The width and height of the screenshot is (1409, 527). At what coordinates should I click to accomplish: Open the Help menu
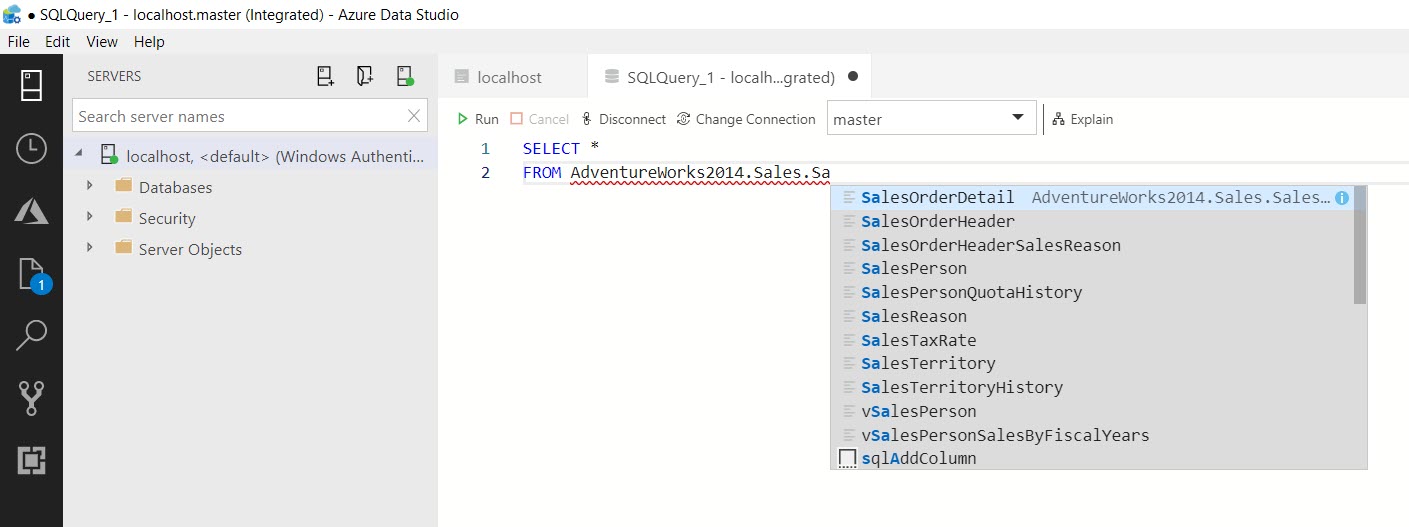pyautogui.click(x=149, y=42)
